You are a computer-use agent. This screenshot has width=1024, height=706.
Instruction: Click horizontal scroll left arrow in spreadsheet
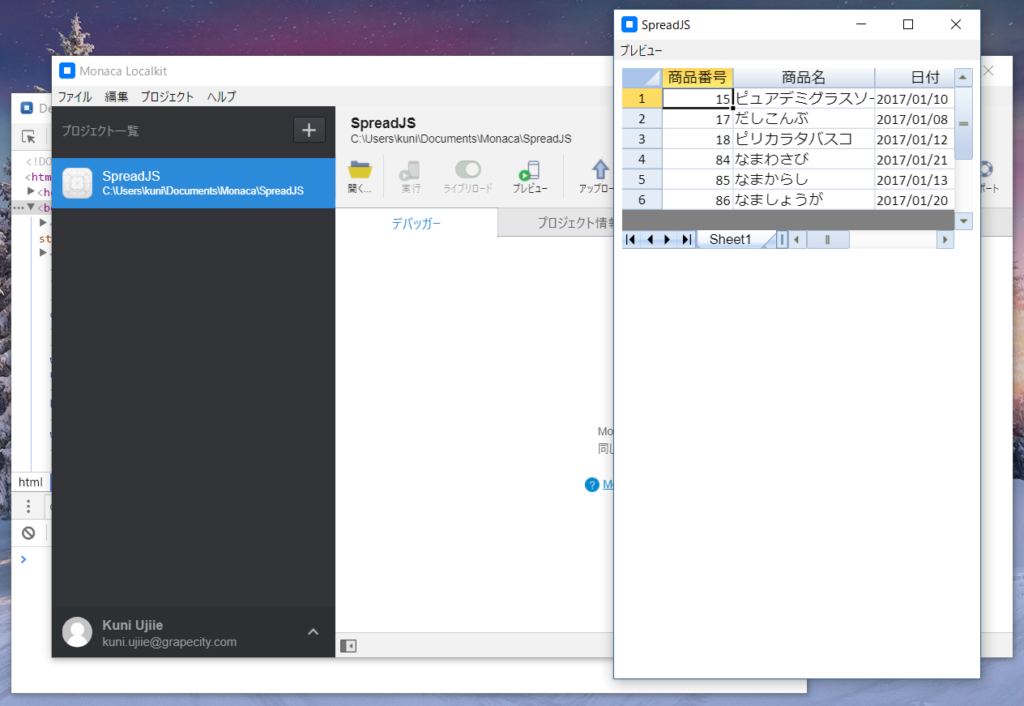click(796, 240)
